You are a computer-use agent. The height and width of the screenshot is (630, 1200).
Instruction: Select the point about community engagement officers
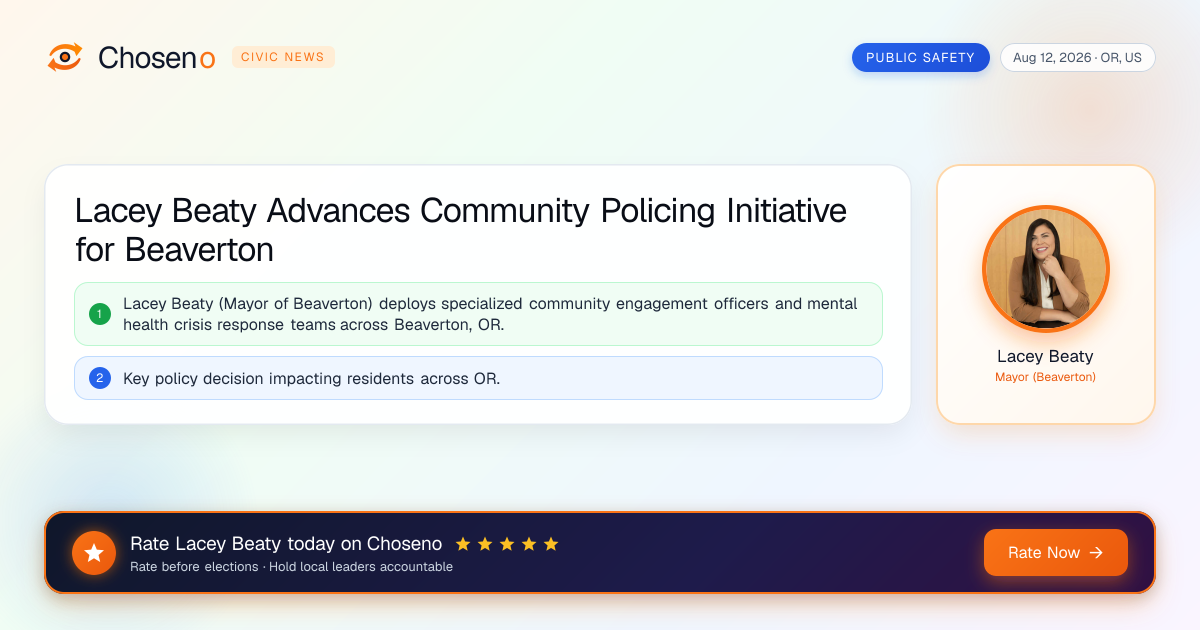478,314
